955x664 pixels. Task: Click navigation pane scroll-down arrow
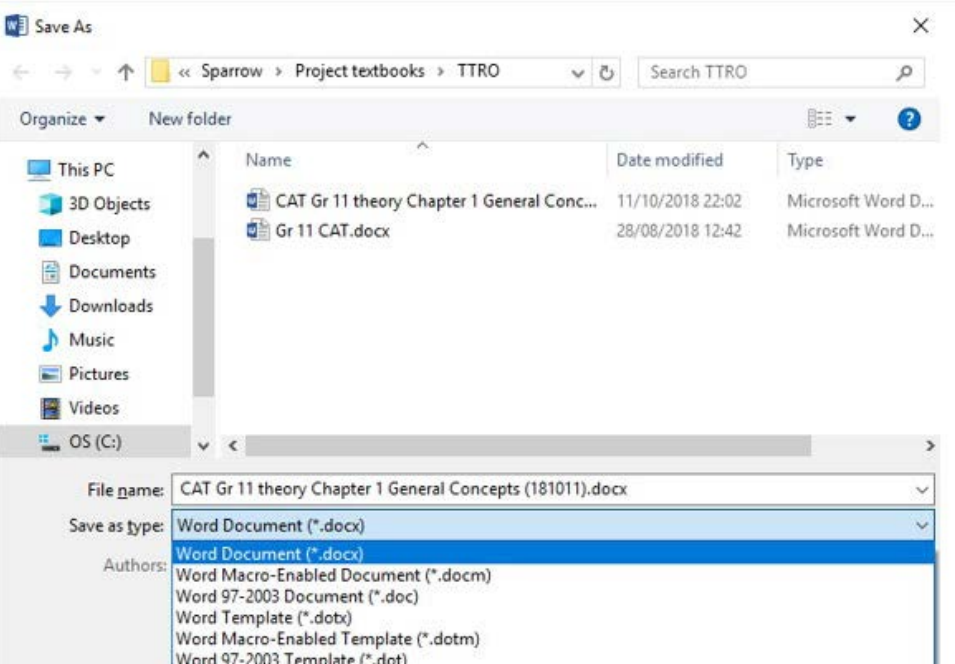[x=203, y=446]
